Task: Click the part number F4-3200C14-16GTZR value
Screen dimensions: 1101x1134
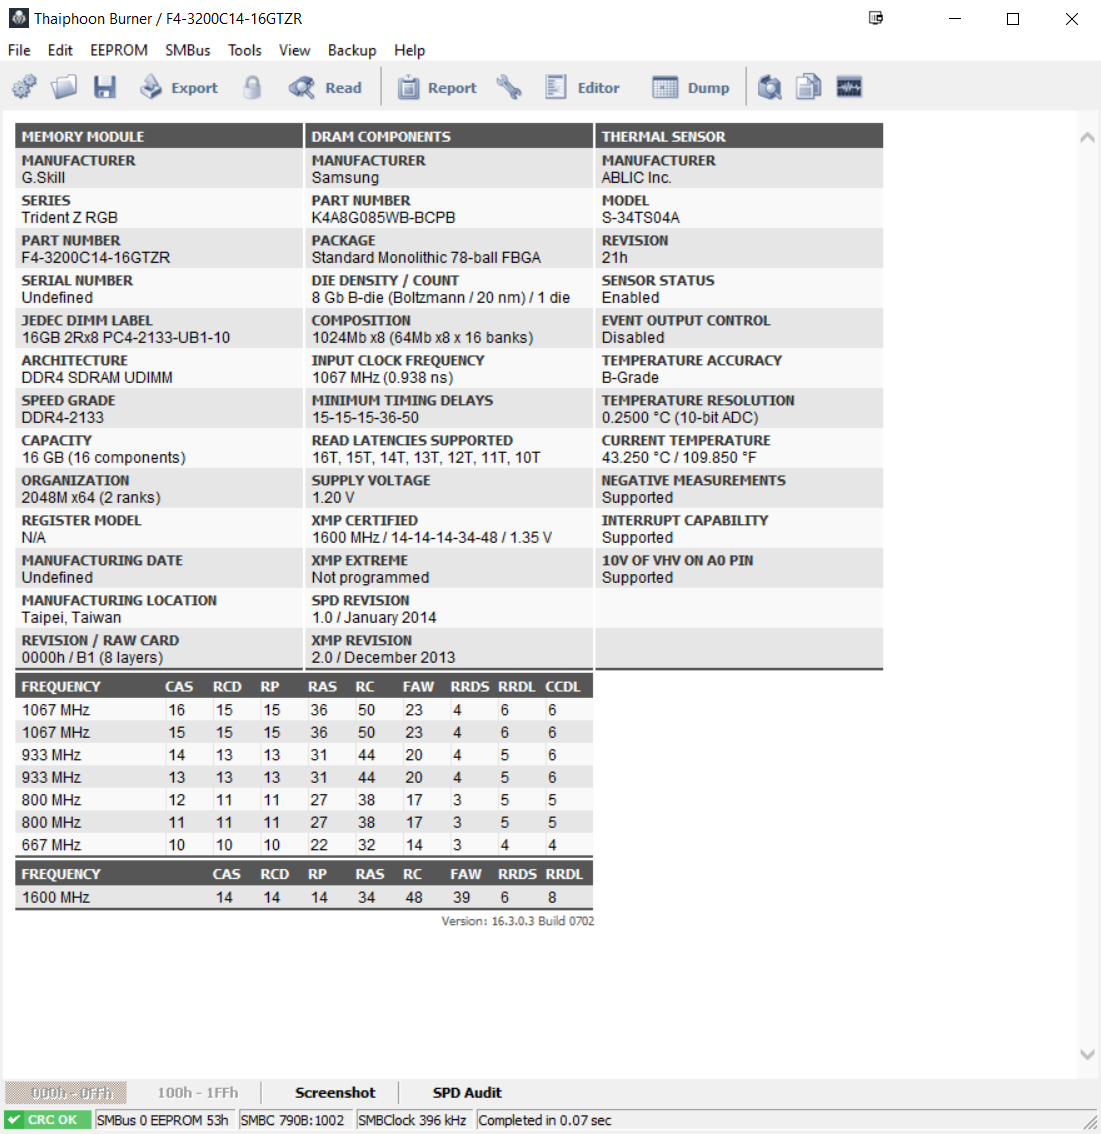Action: pos(95,257)
